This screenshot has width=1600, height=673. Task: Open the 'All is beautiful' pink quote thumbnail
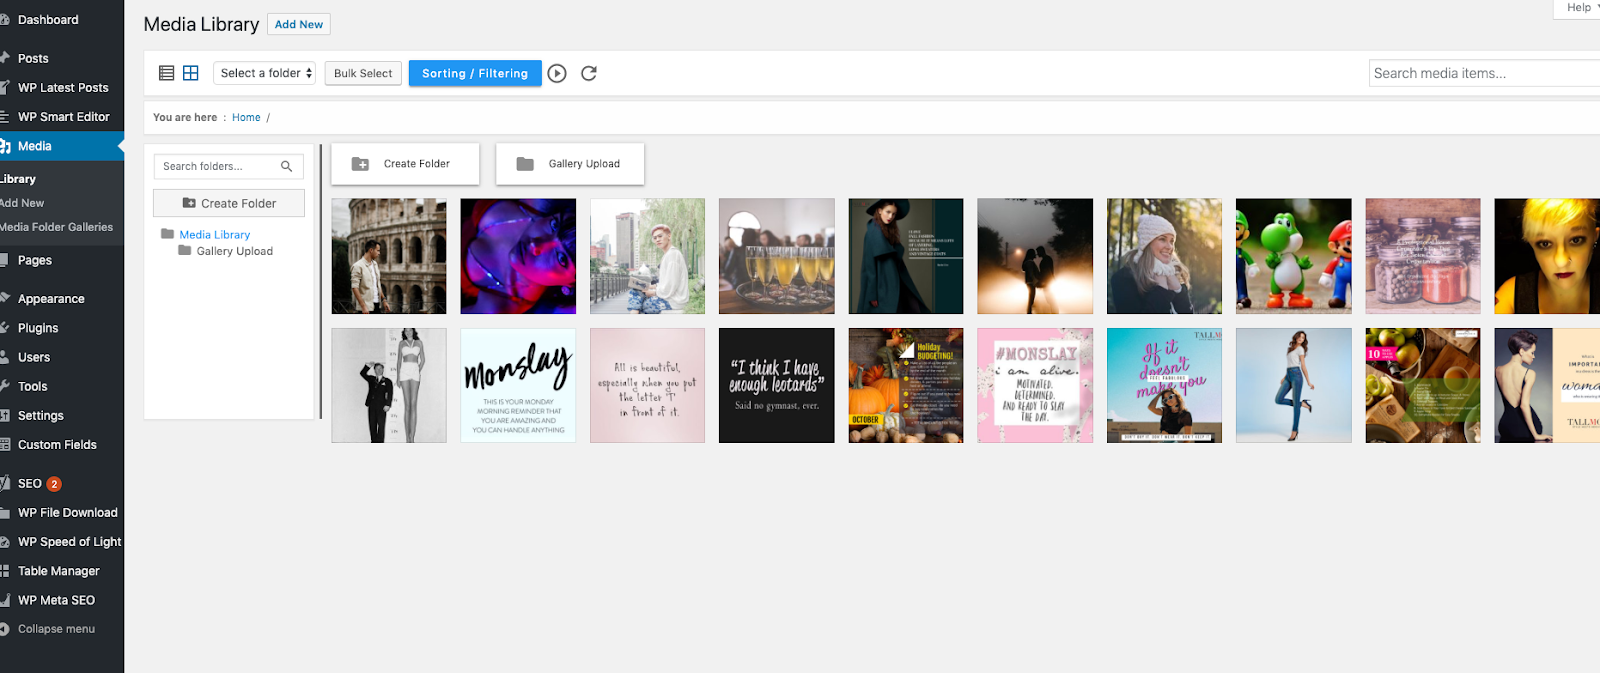coord(648,385)
